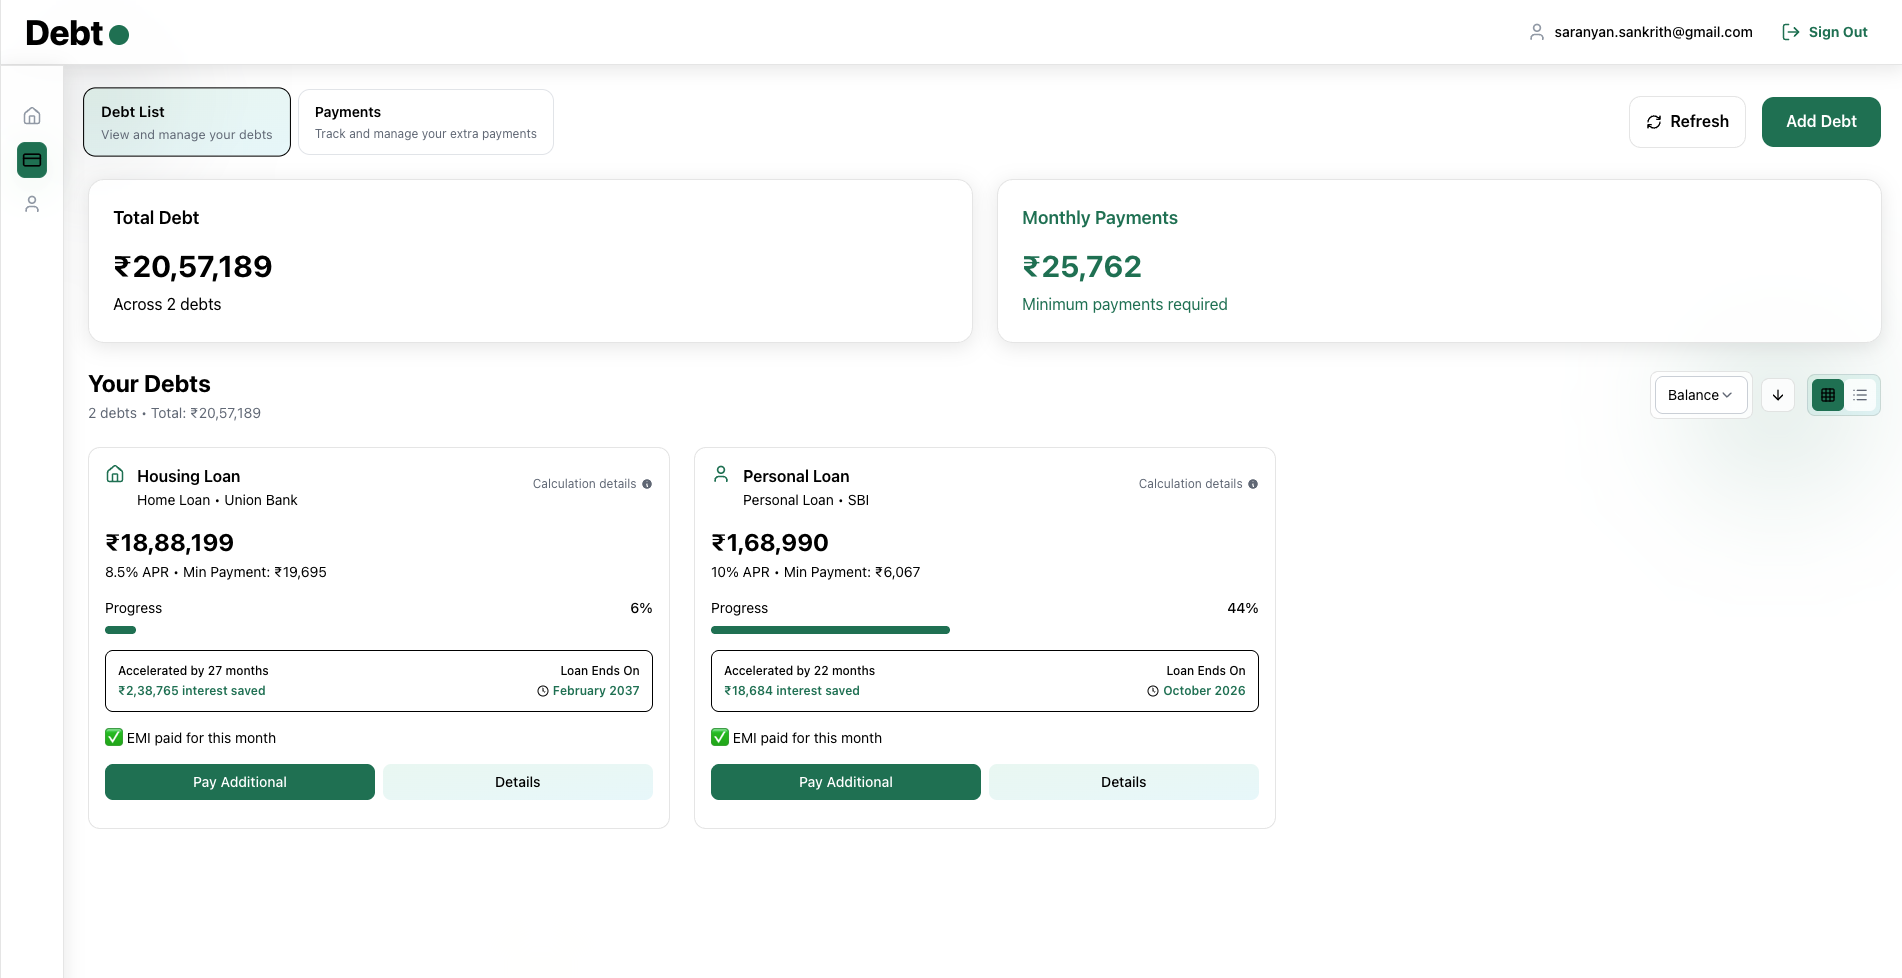Toggle sort direction arrow button
Image resolution: width=1902 pixels, height=978 pixels.
(x=1778, y=395)
